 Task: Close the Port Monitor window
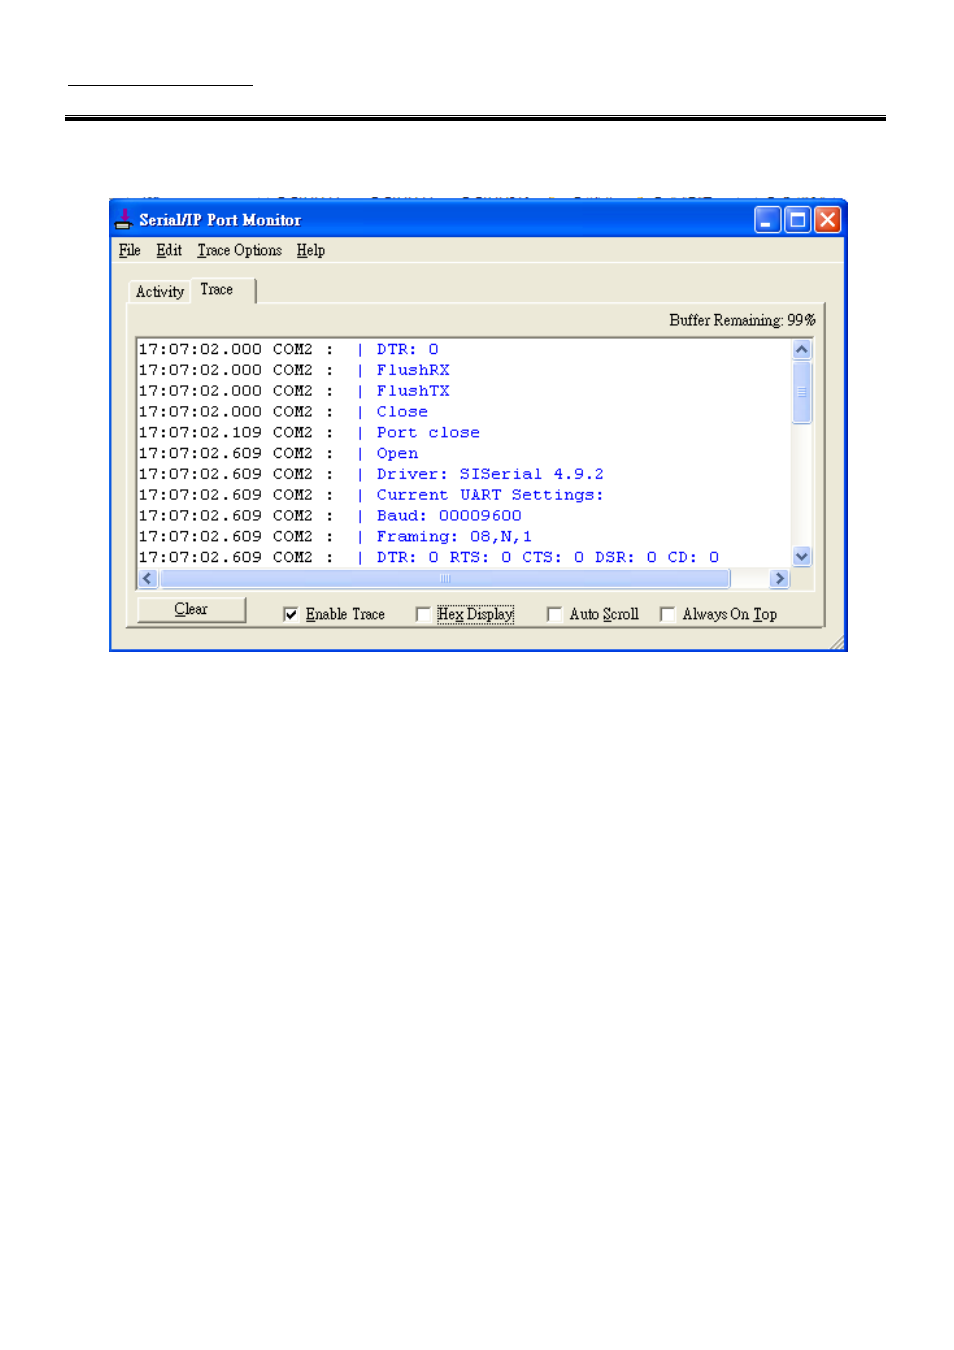click(827, 220)
